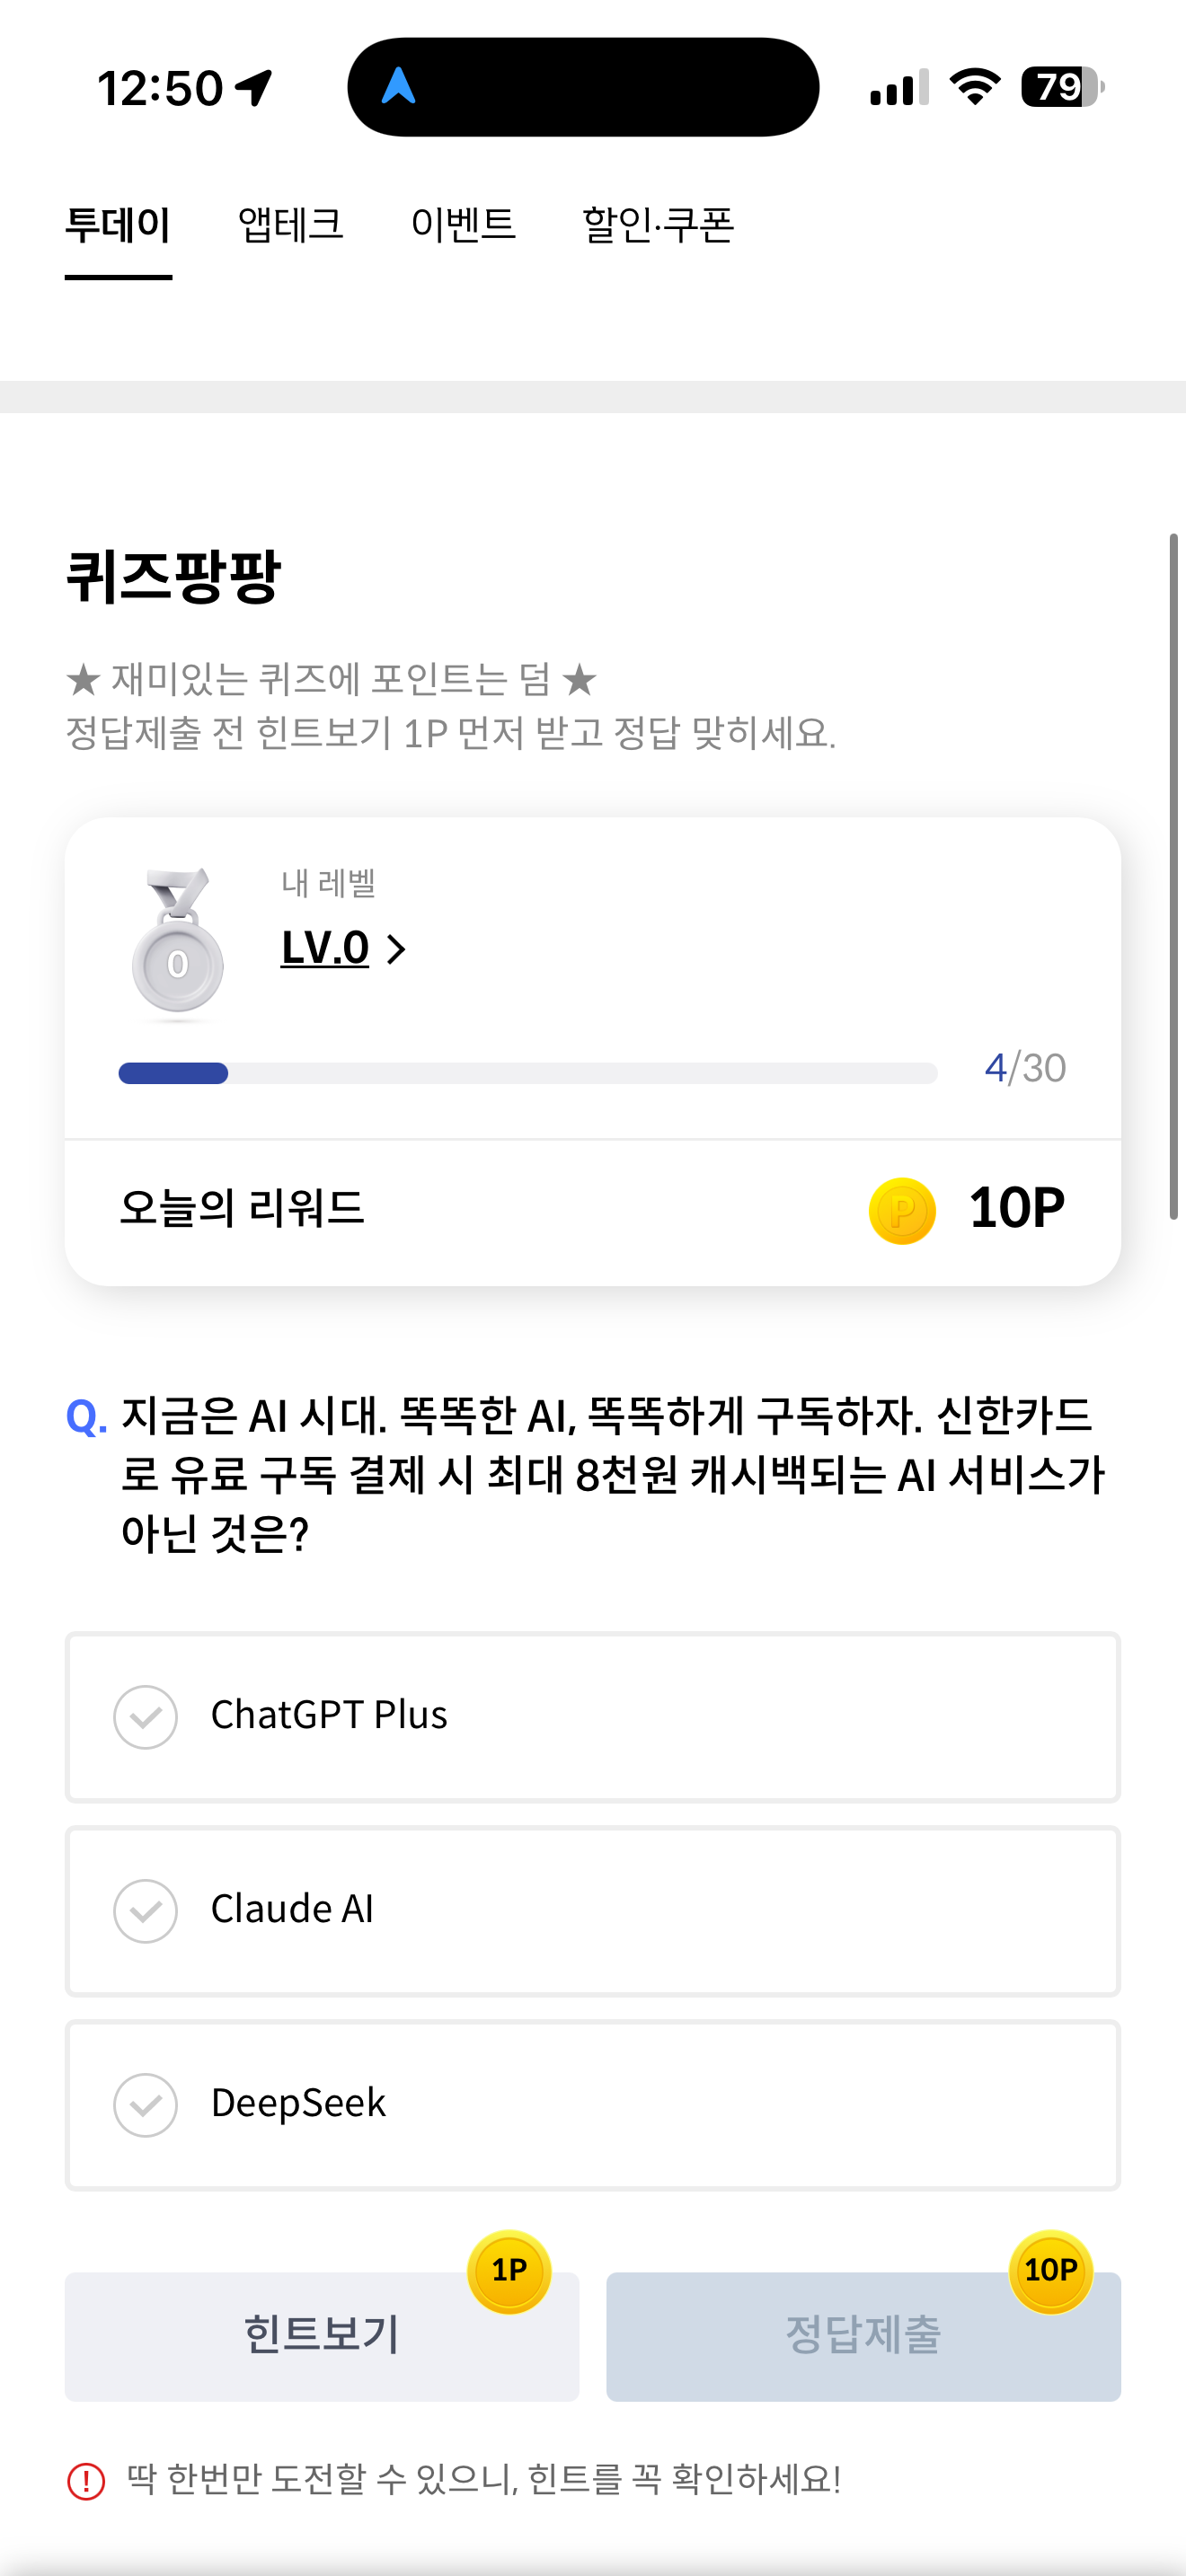Click the vertical scrollbar on right edge
1186x2576 pixels.
tap(1174, 876)
